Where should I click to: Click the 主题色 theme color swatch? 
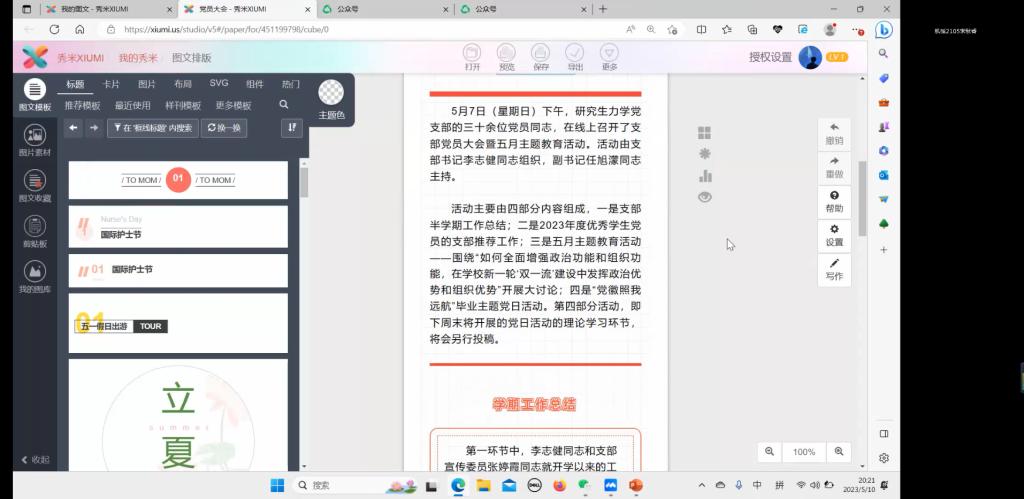pos(331,94)
